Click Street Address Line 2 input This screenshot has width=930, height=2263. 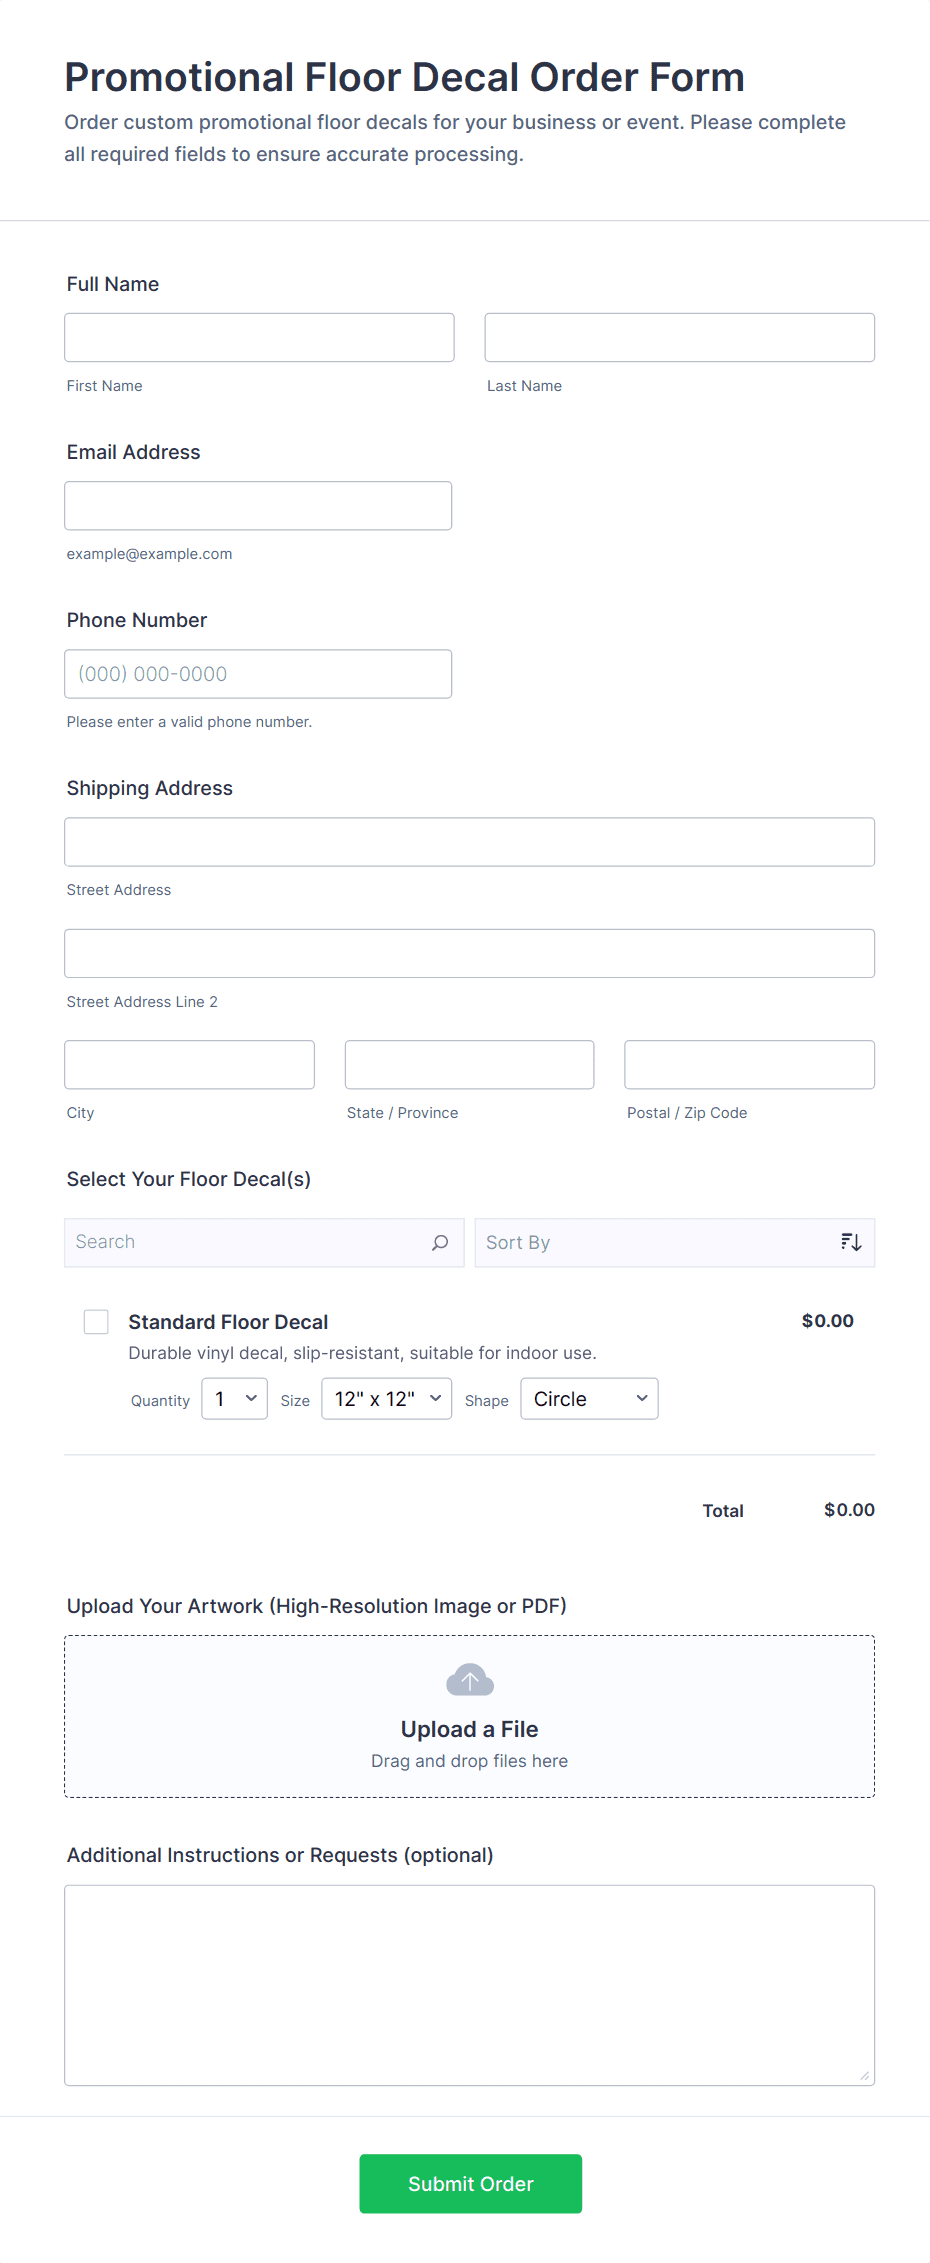pyautogui.click(x=469, y=954)
